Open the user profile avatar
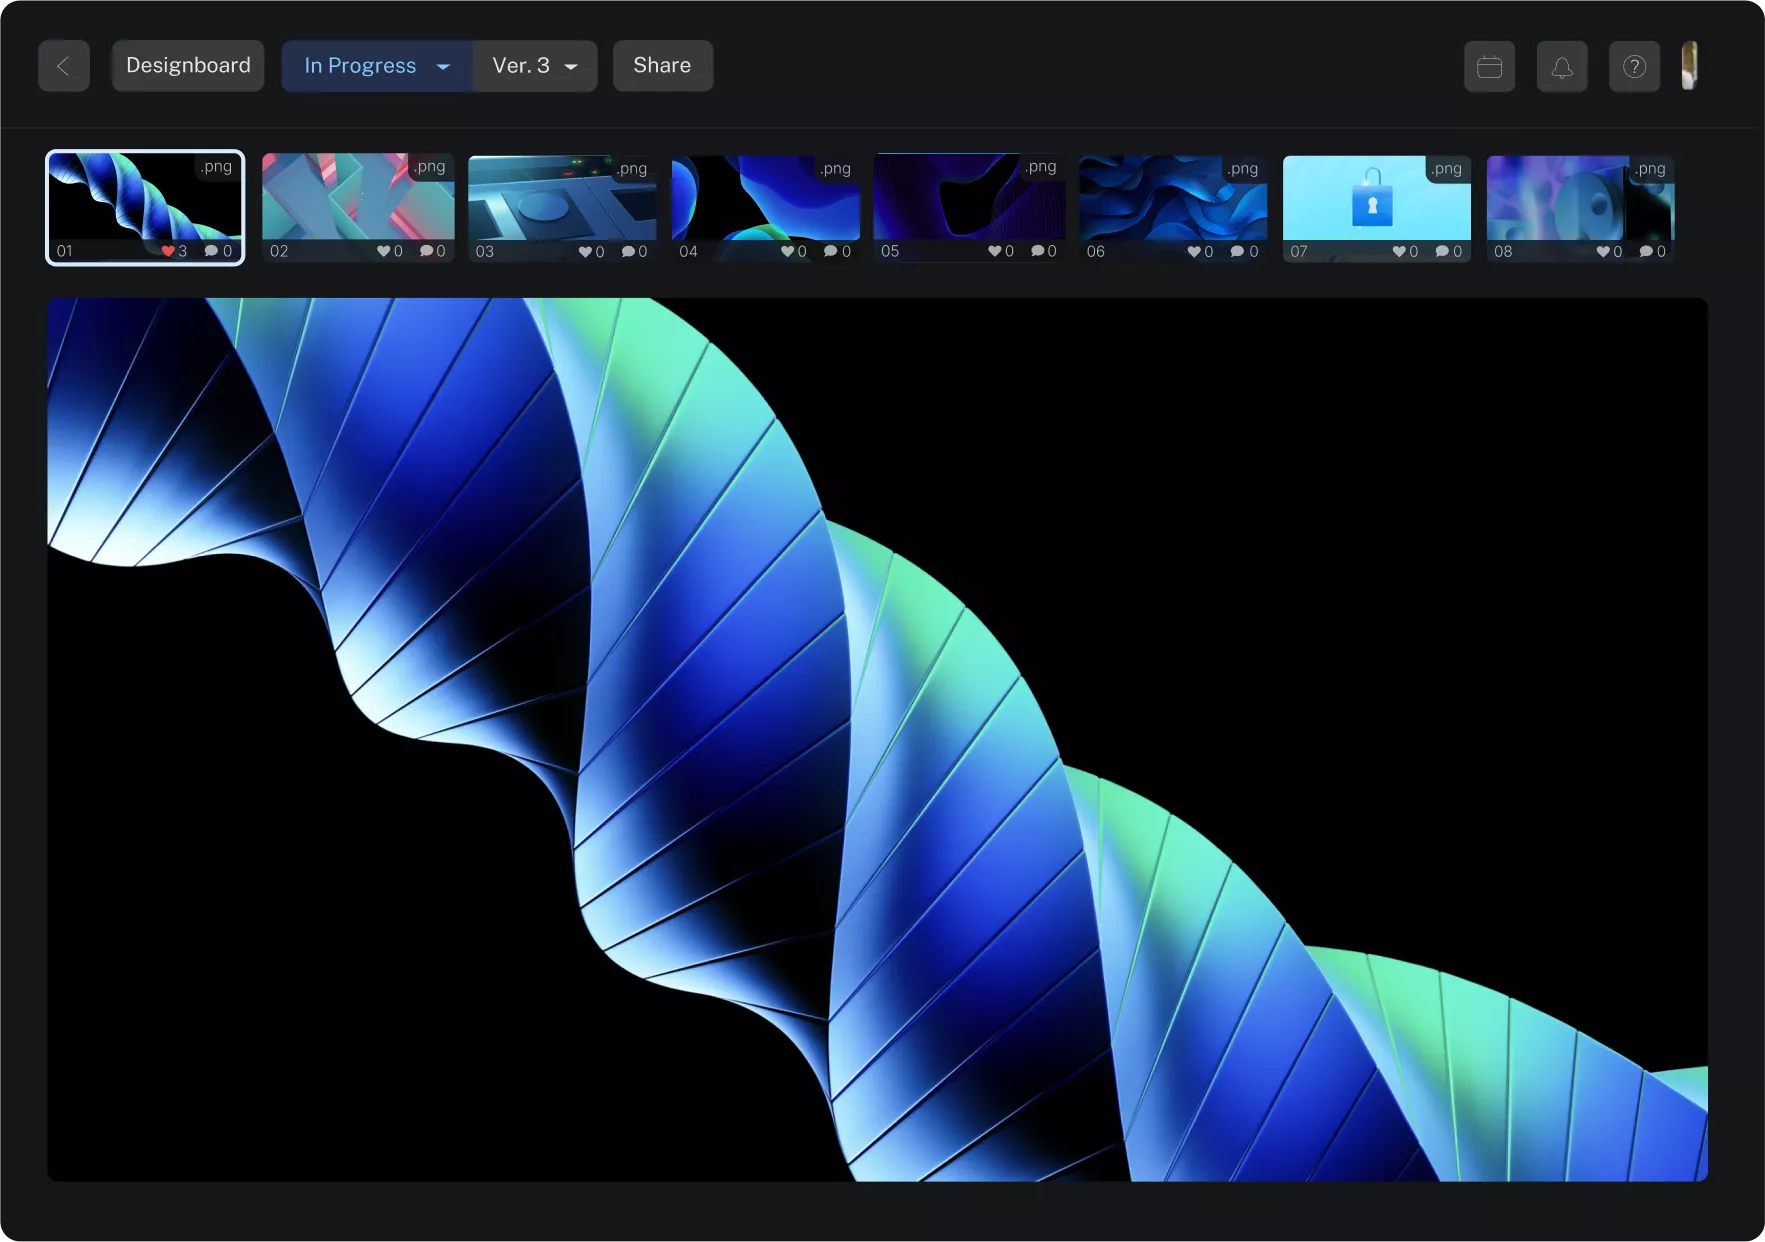The image size is (1765, 1242). point(1689,66)
